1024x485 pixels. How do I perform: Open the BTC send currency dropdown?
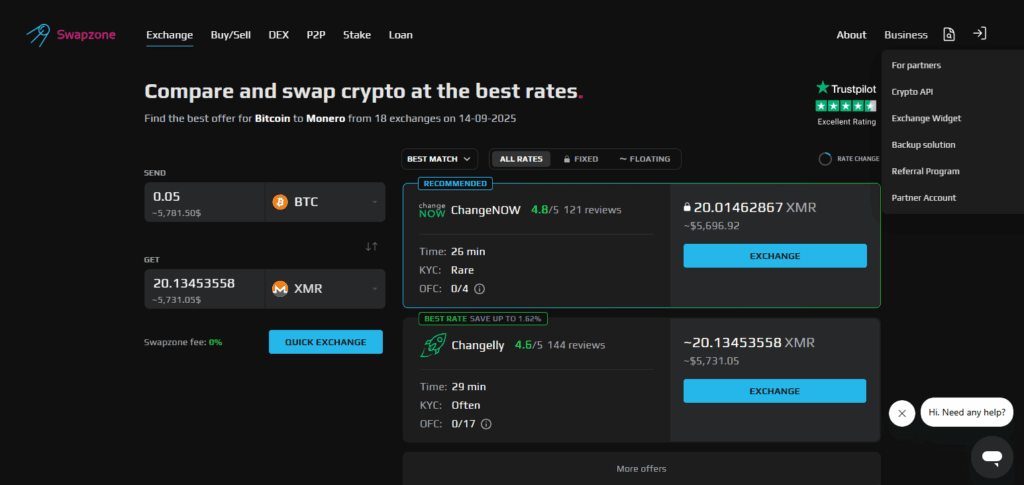pyautogui.click(x=325, y=202)
